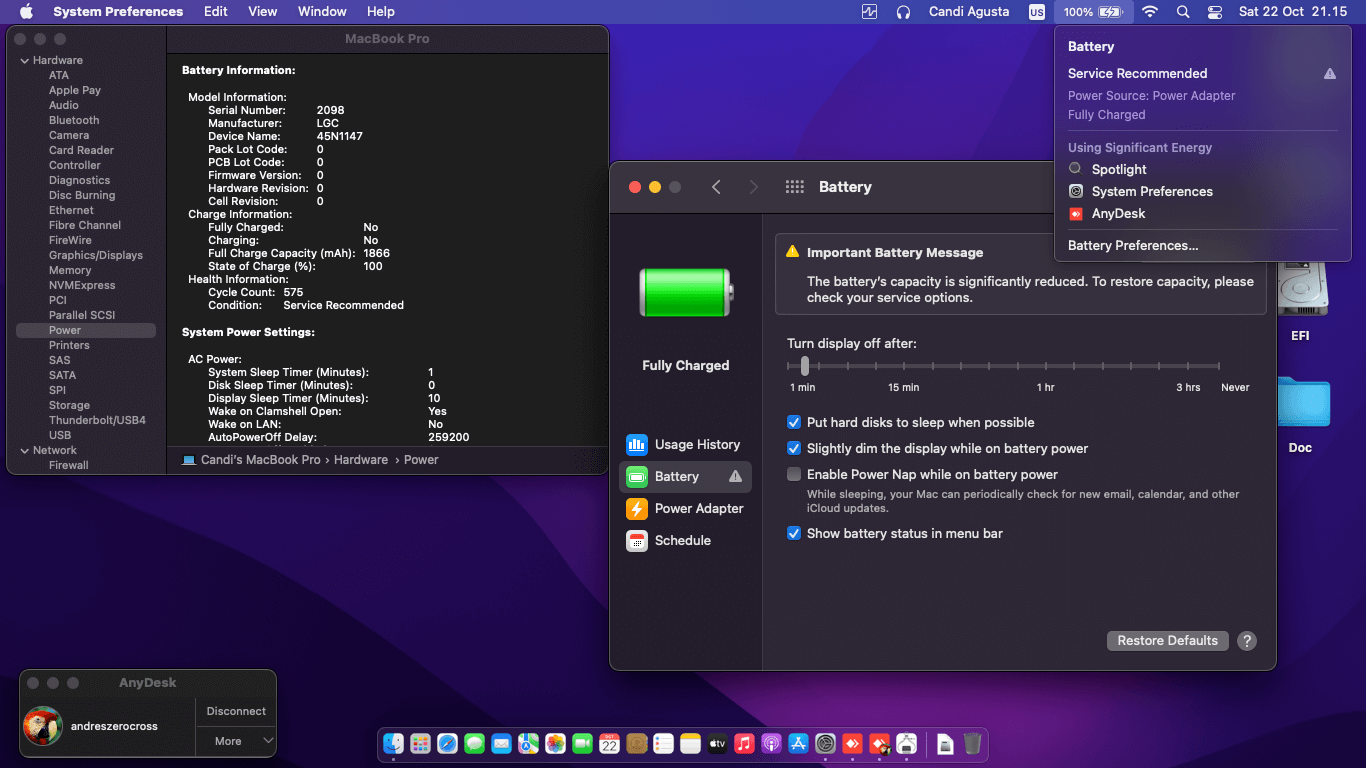Viewport: 1366px width, 768px height.
Task: Expand the AnyDesk More dropdown
Action: (x=236, y=741)
